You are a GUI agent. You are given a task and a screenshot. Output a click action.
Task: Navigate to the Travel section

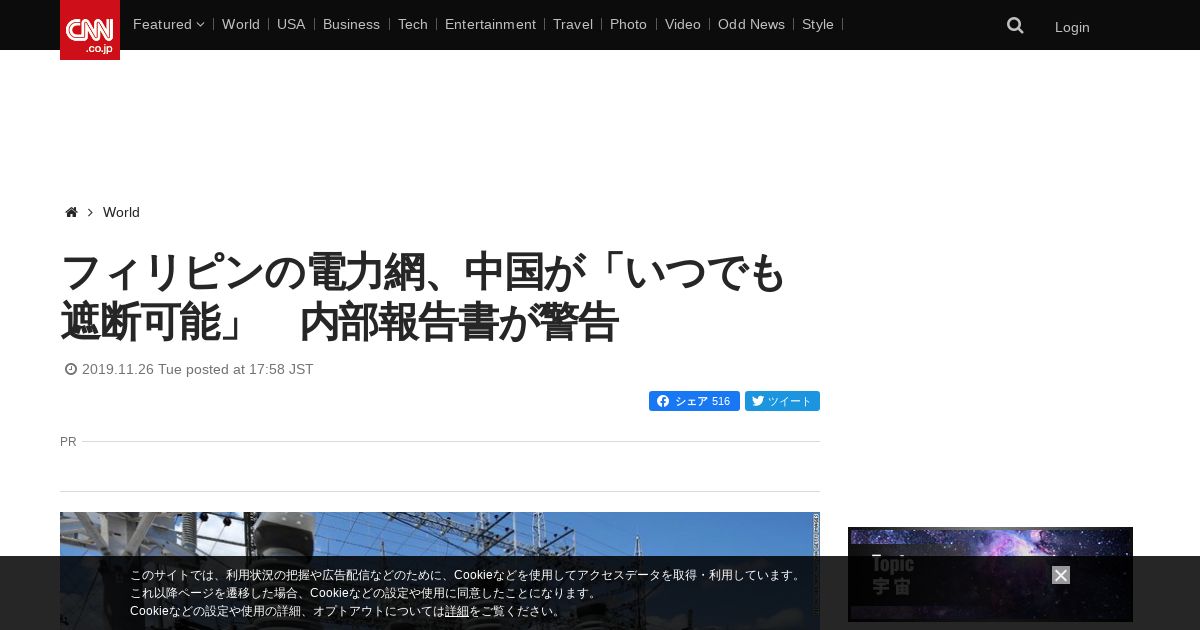pos(573,24)
